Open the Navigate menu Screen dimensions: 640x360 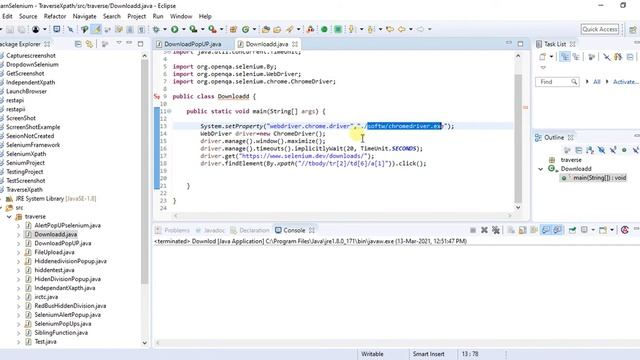(84, 16)
